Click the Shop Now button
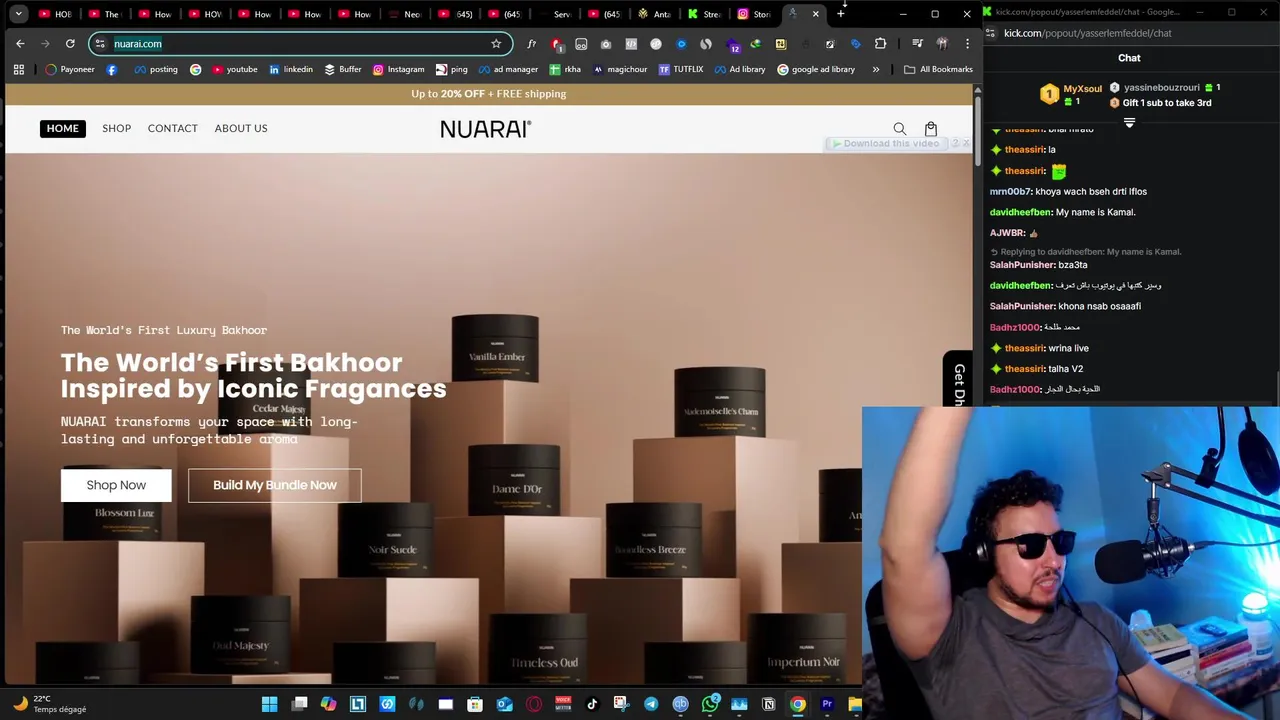This screenshot has height=720, width=1280. point(116,485)
